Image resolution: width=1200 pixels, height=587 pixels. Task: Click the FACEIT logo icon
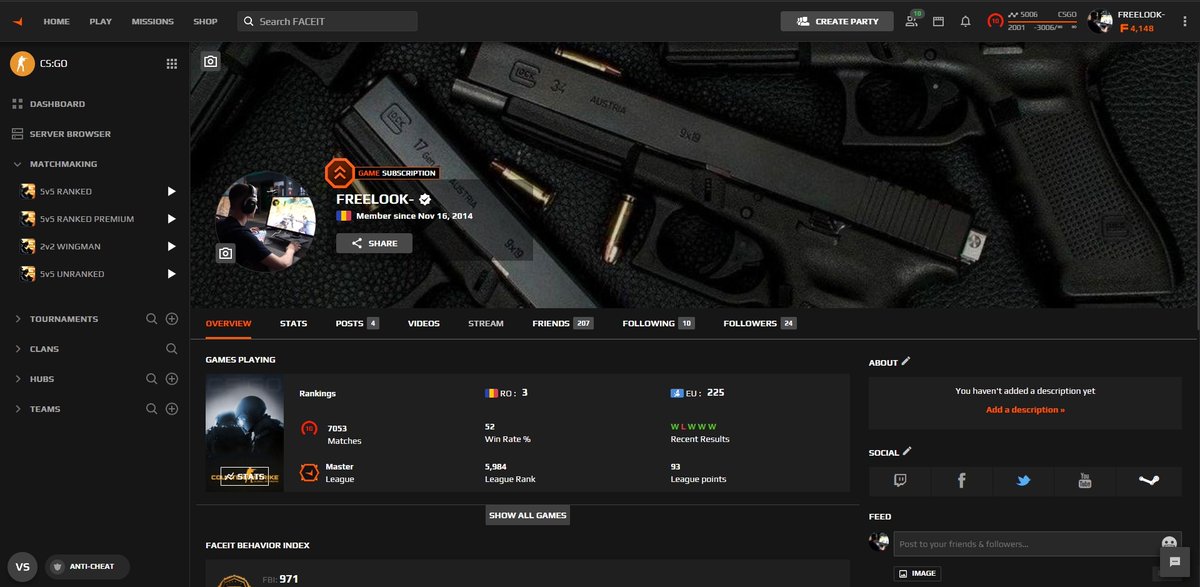tap(20, 21)
